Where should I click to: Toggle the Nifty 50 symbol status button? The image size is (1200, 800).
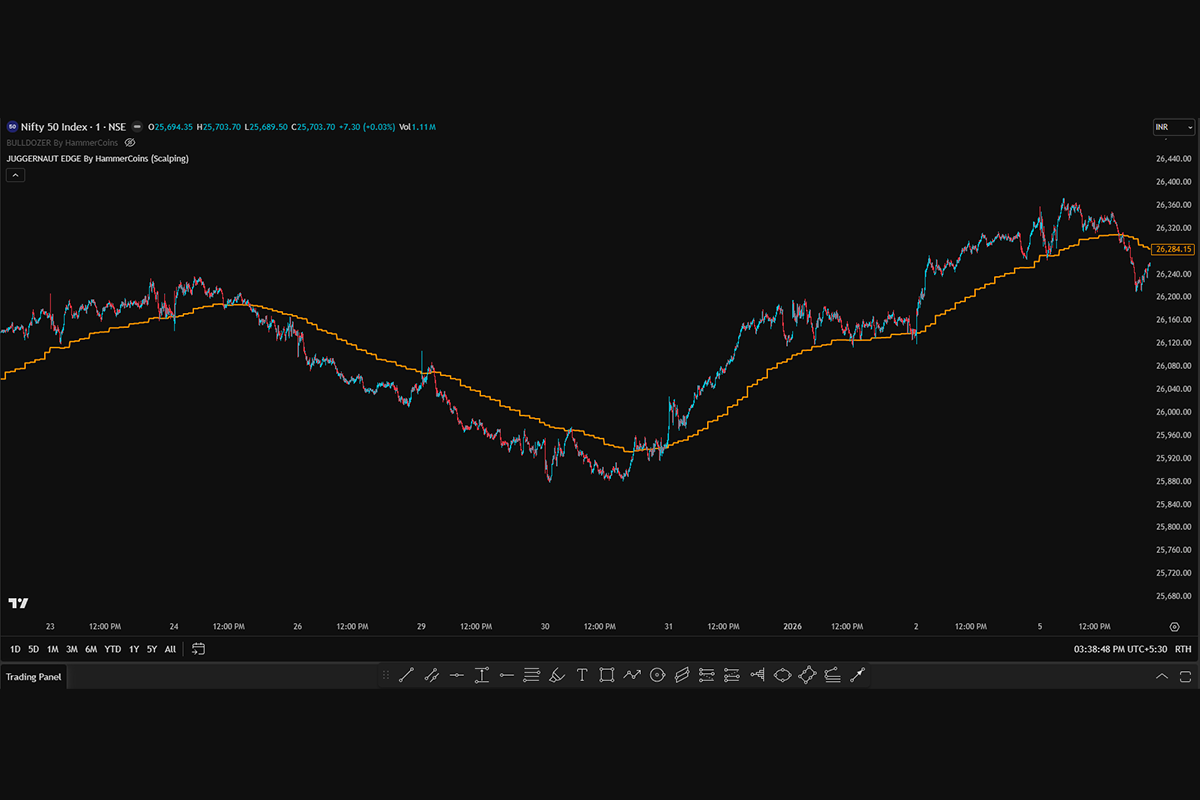(137, 127)
